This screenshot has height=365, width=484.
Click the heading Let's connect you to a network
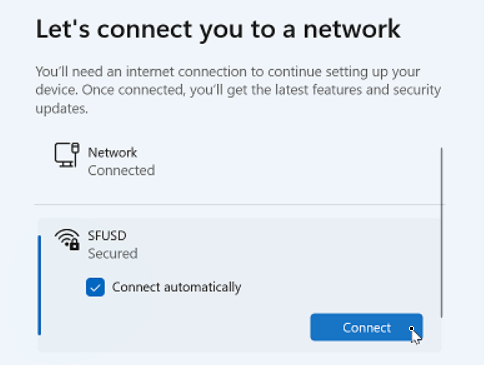coord(218,29)
